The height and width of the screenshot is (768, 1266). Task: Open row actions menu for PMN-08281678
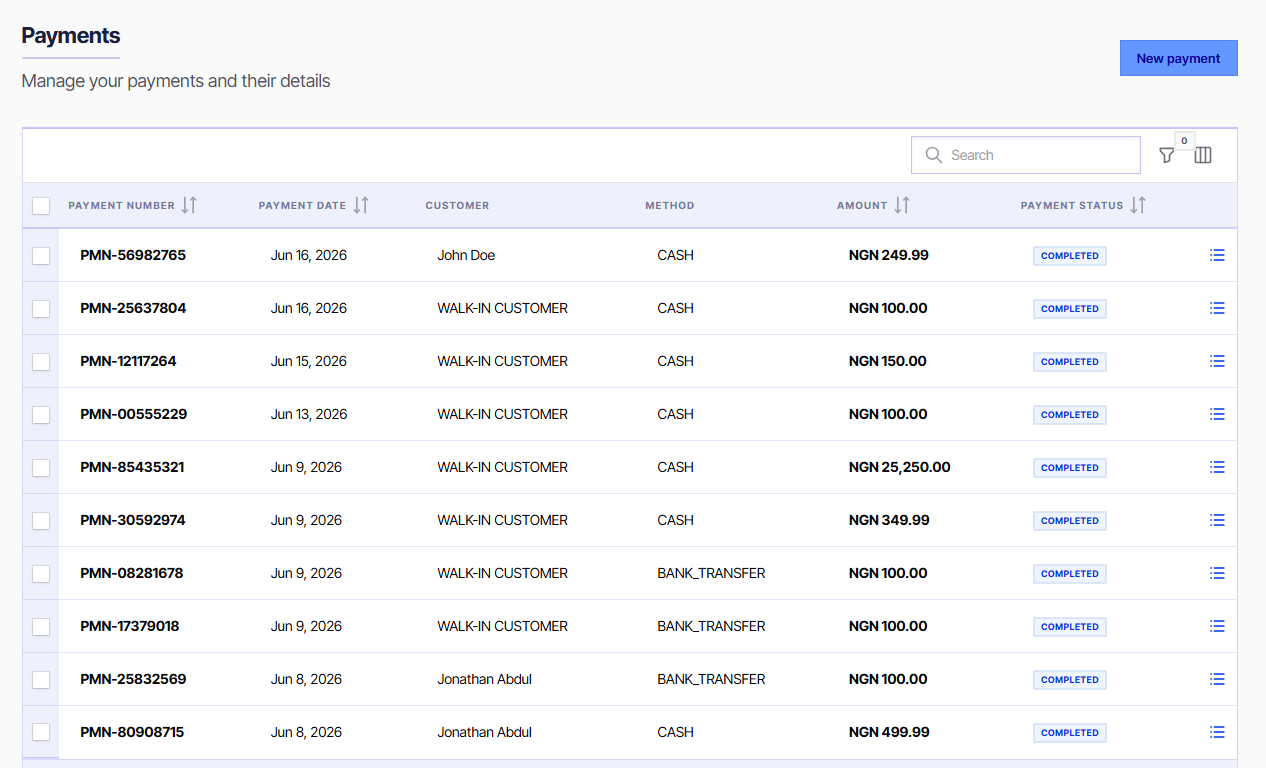(x=1217, y=573)
